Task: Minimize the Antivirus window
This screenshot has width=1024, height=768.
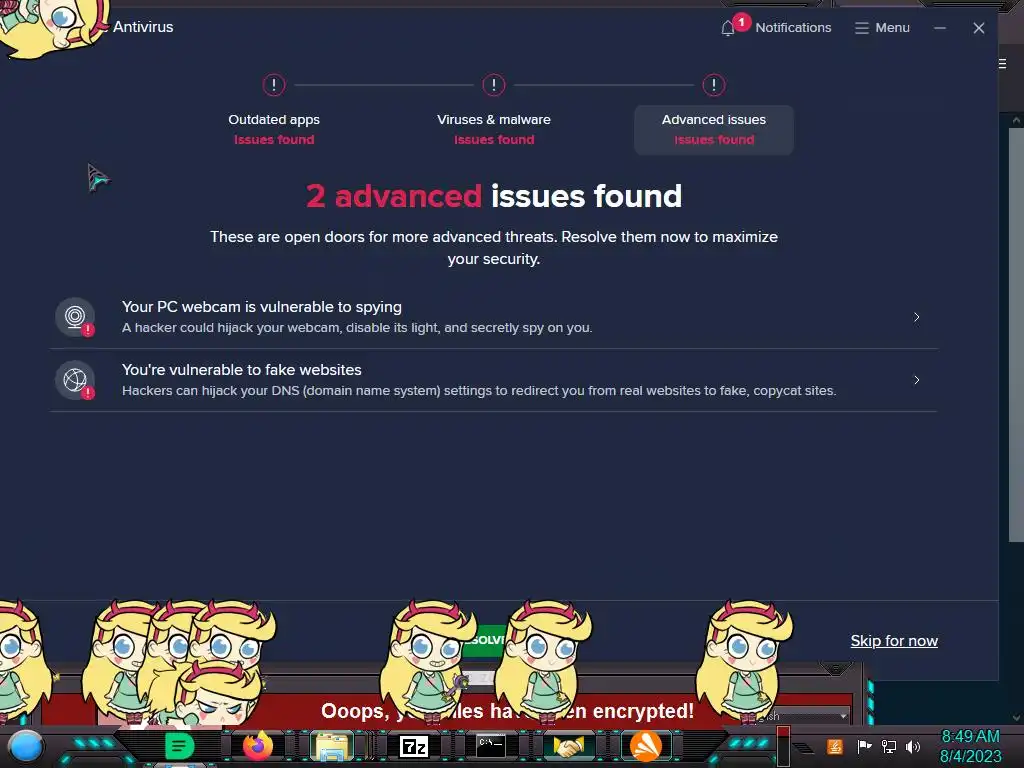Action: pos(940,28)
